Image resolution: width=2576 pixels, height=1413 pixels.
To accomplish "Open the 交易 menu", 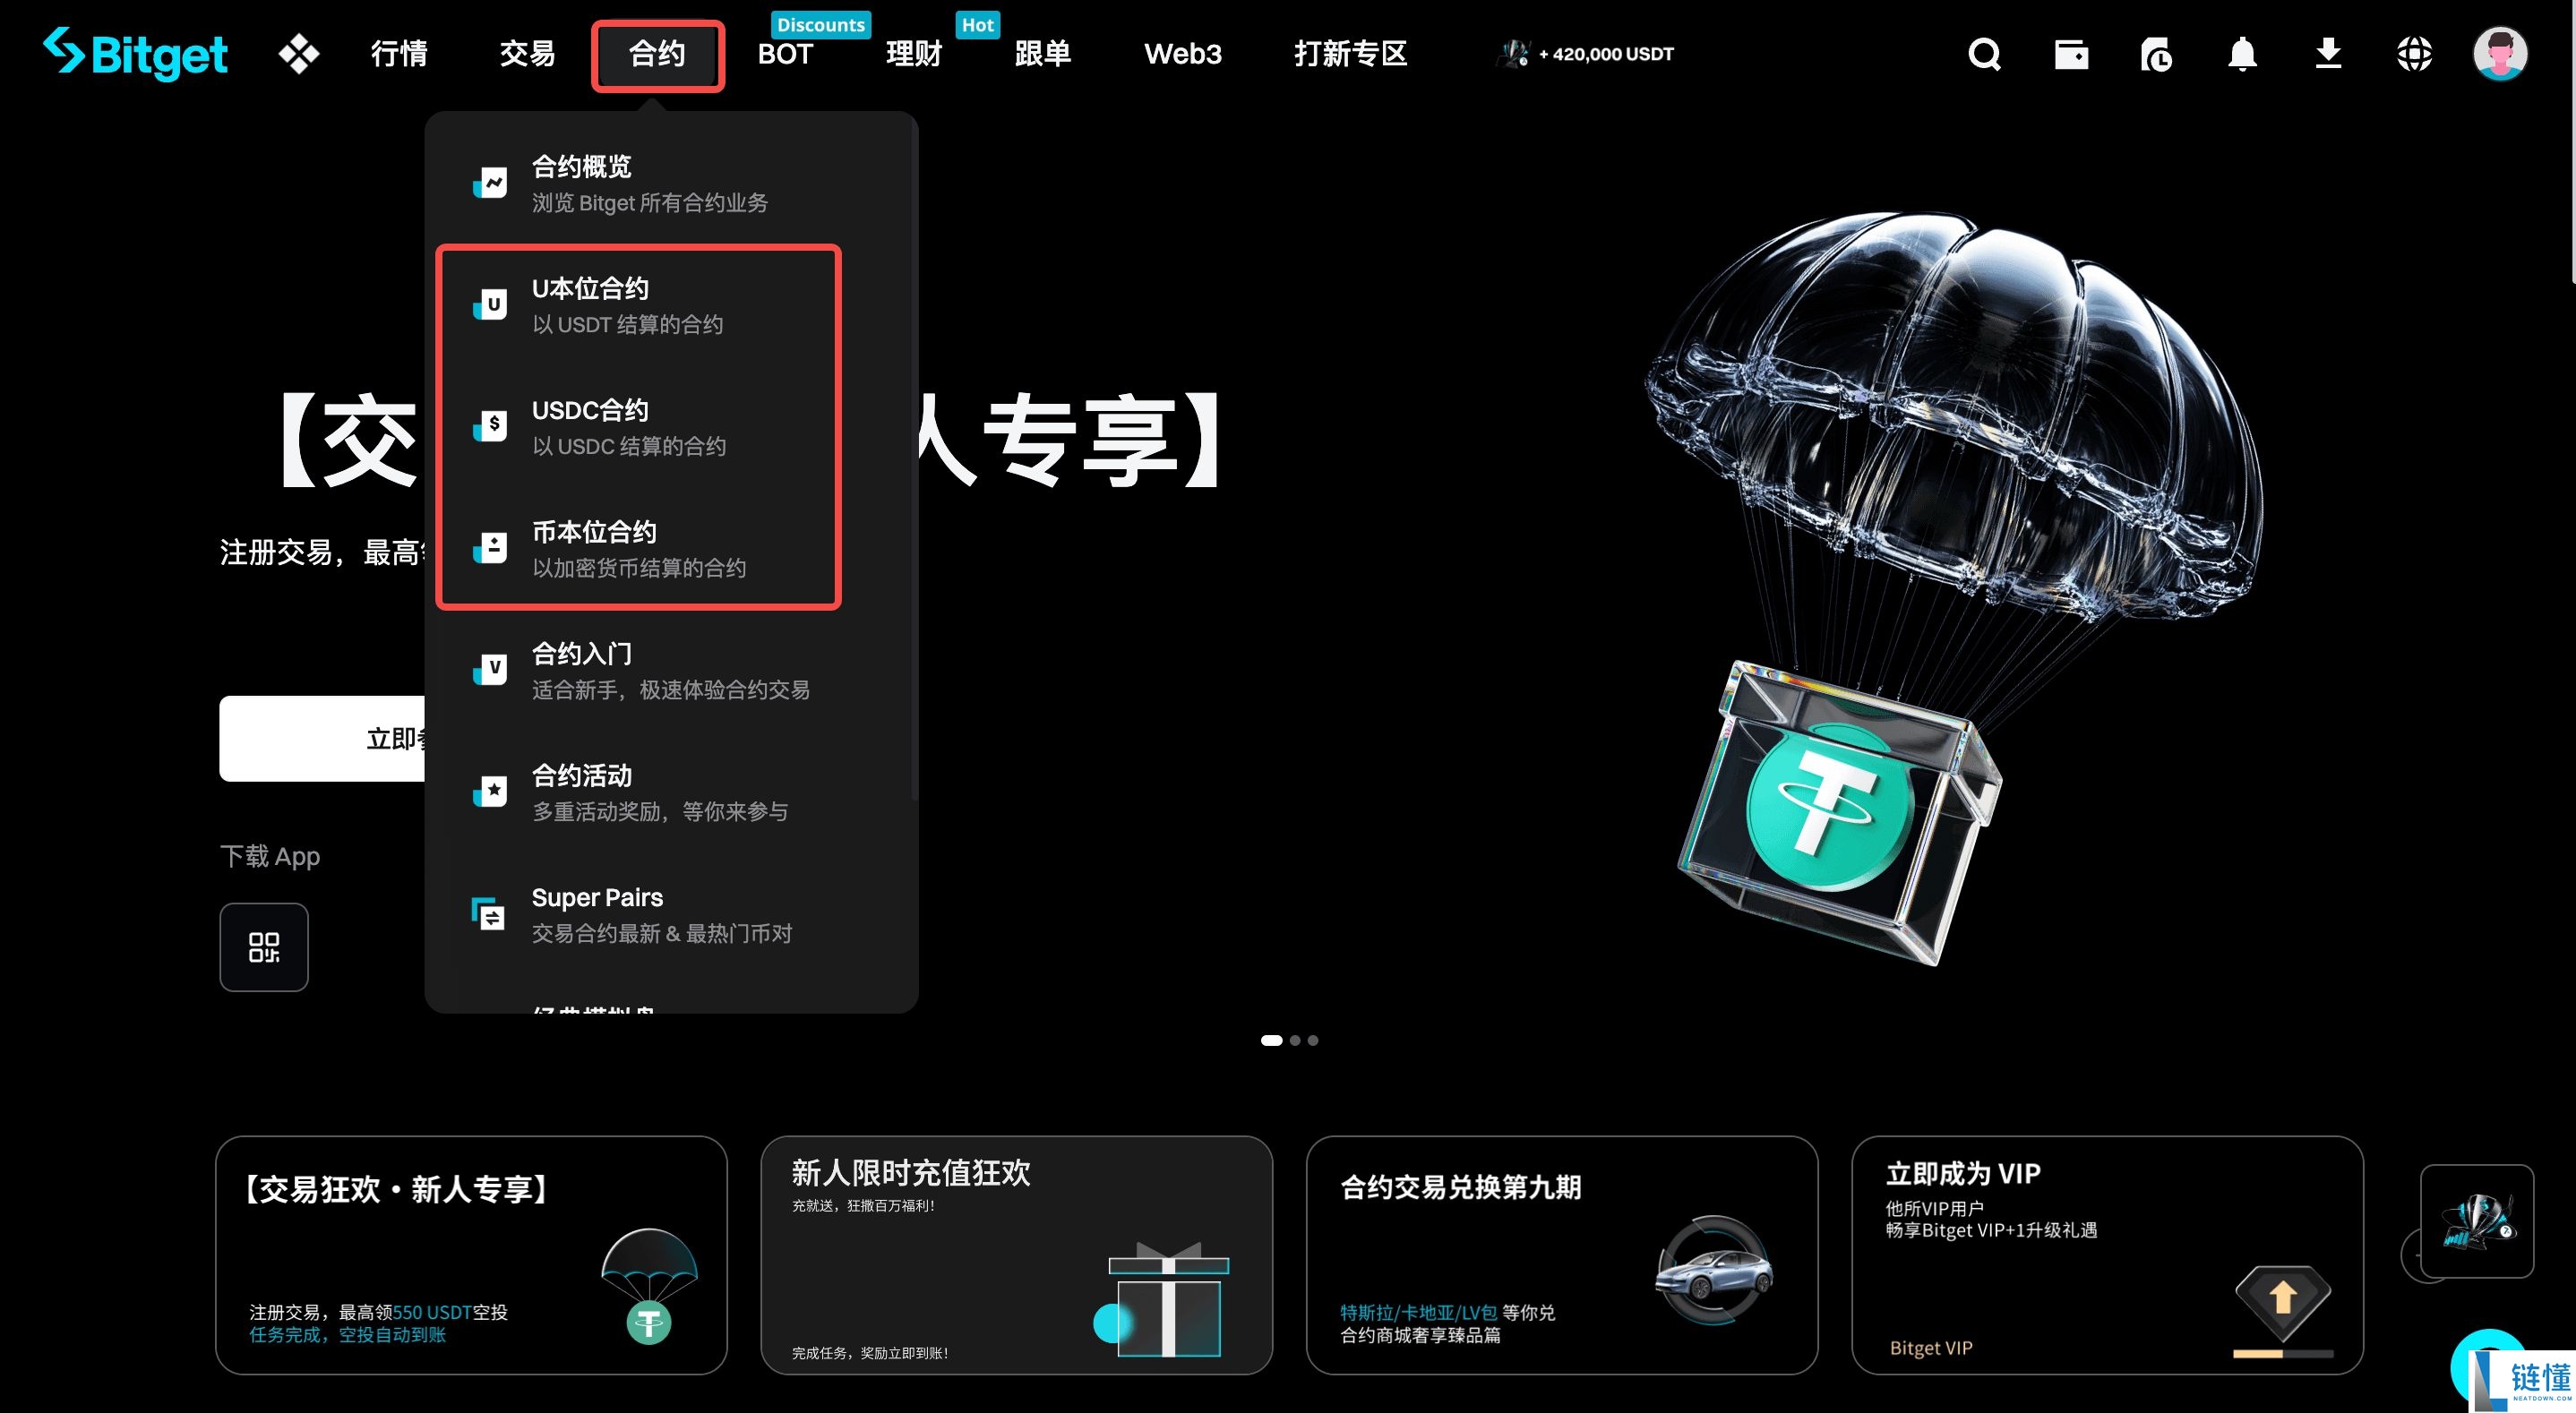I will tap(527, 54).
